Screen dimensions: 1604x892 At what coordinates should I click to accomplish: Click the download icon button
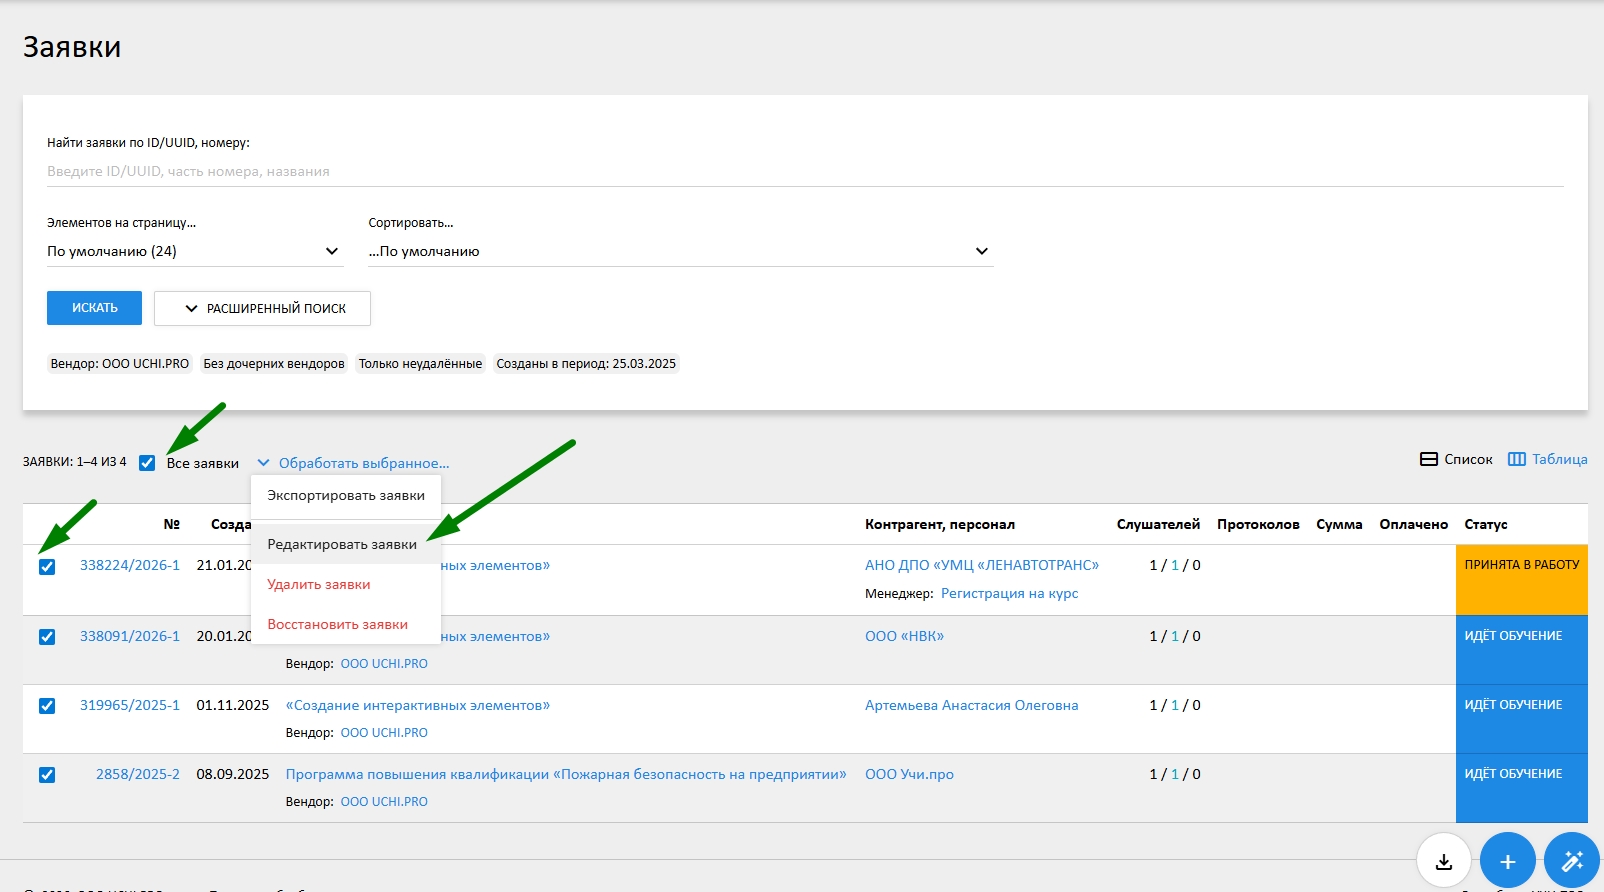(1443, 861)
